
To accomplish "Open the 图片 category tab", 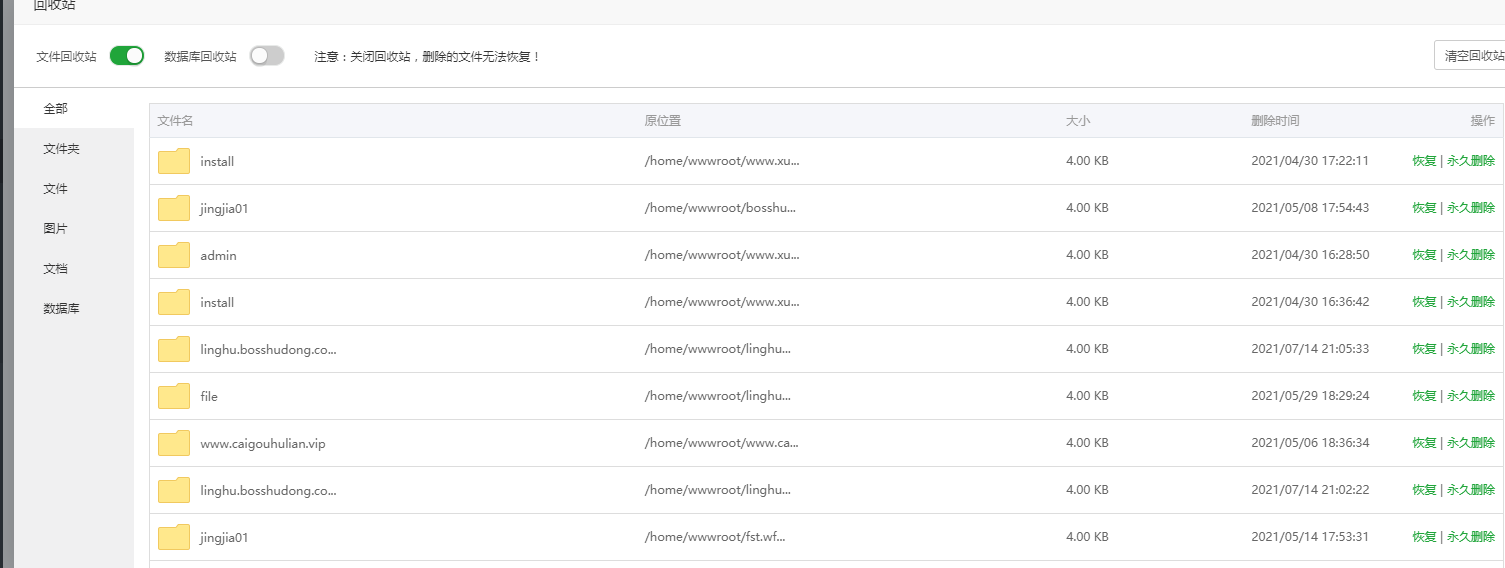I will click(x=56, y=229).
